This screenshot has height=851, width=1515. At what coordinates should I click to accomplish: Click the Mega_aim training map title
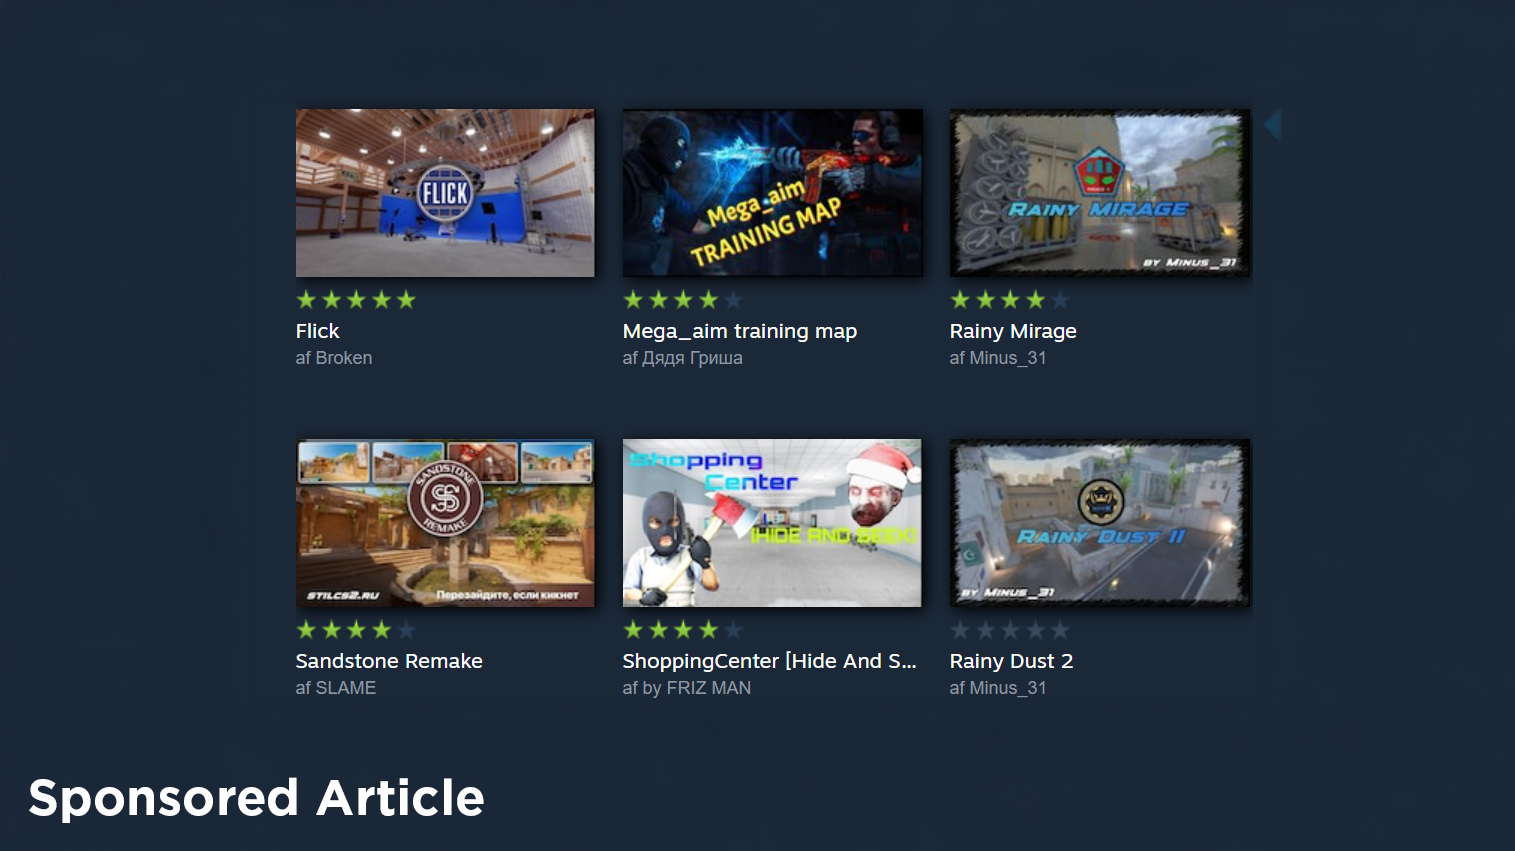point(740,331)
